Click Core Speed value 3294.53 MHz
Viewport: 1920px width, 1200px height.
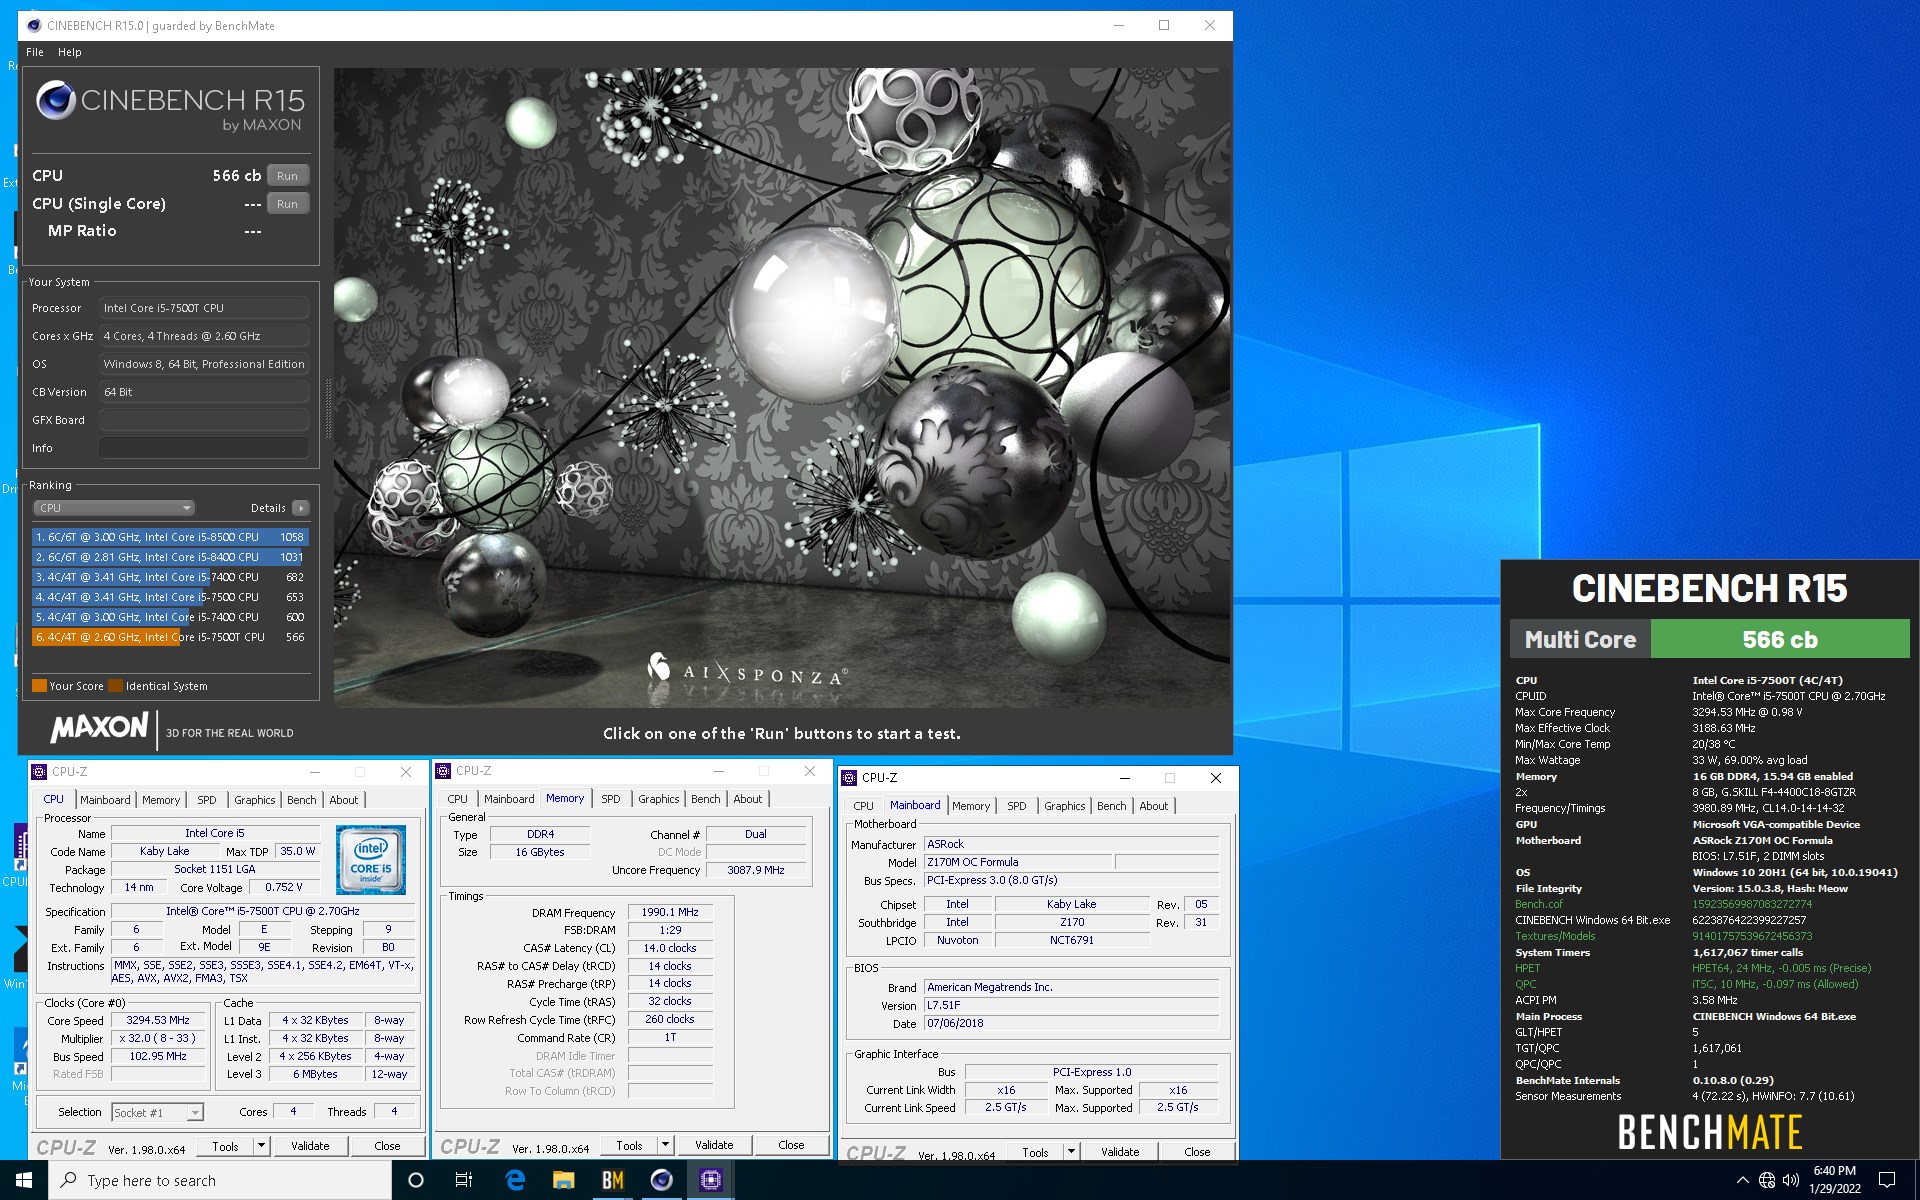pyautogui.click(x=158, y=1020)
